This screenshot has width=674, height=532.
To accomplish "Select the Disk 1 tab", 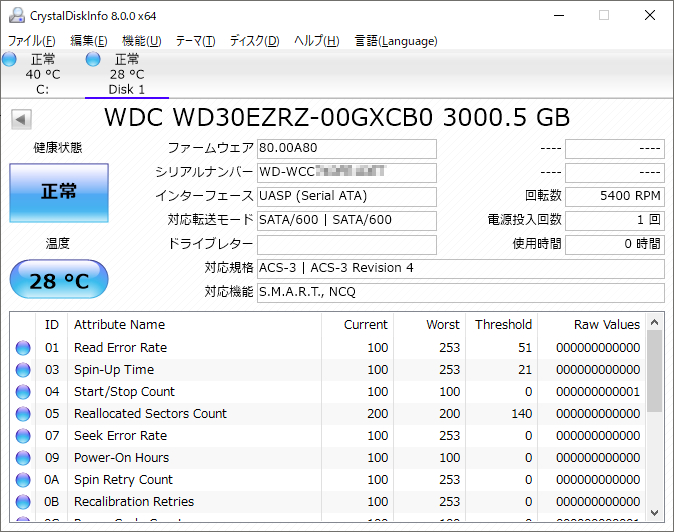I will [127, 74].
